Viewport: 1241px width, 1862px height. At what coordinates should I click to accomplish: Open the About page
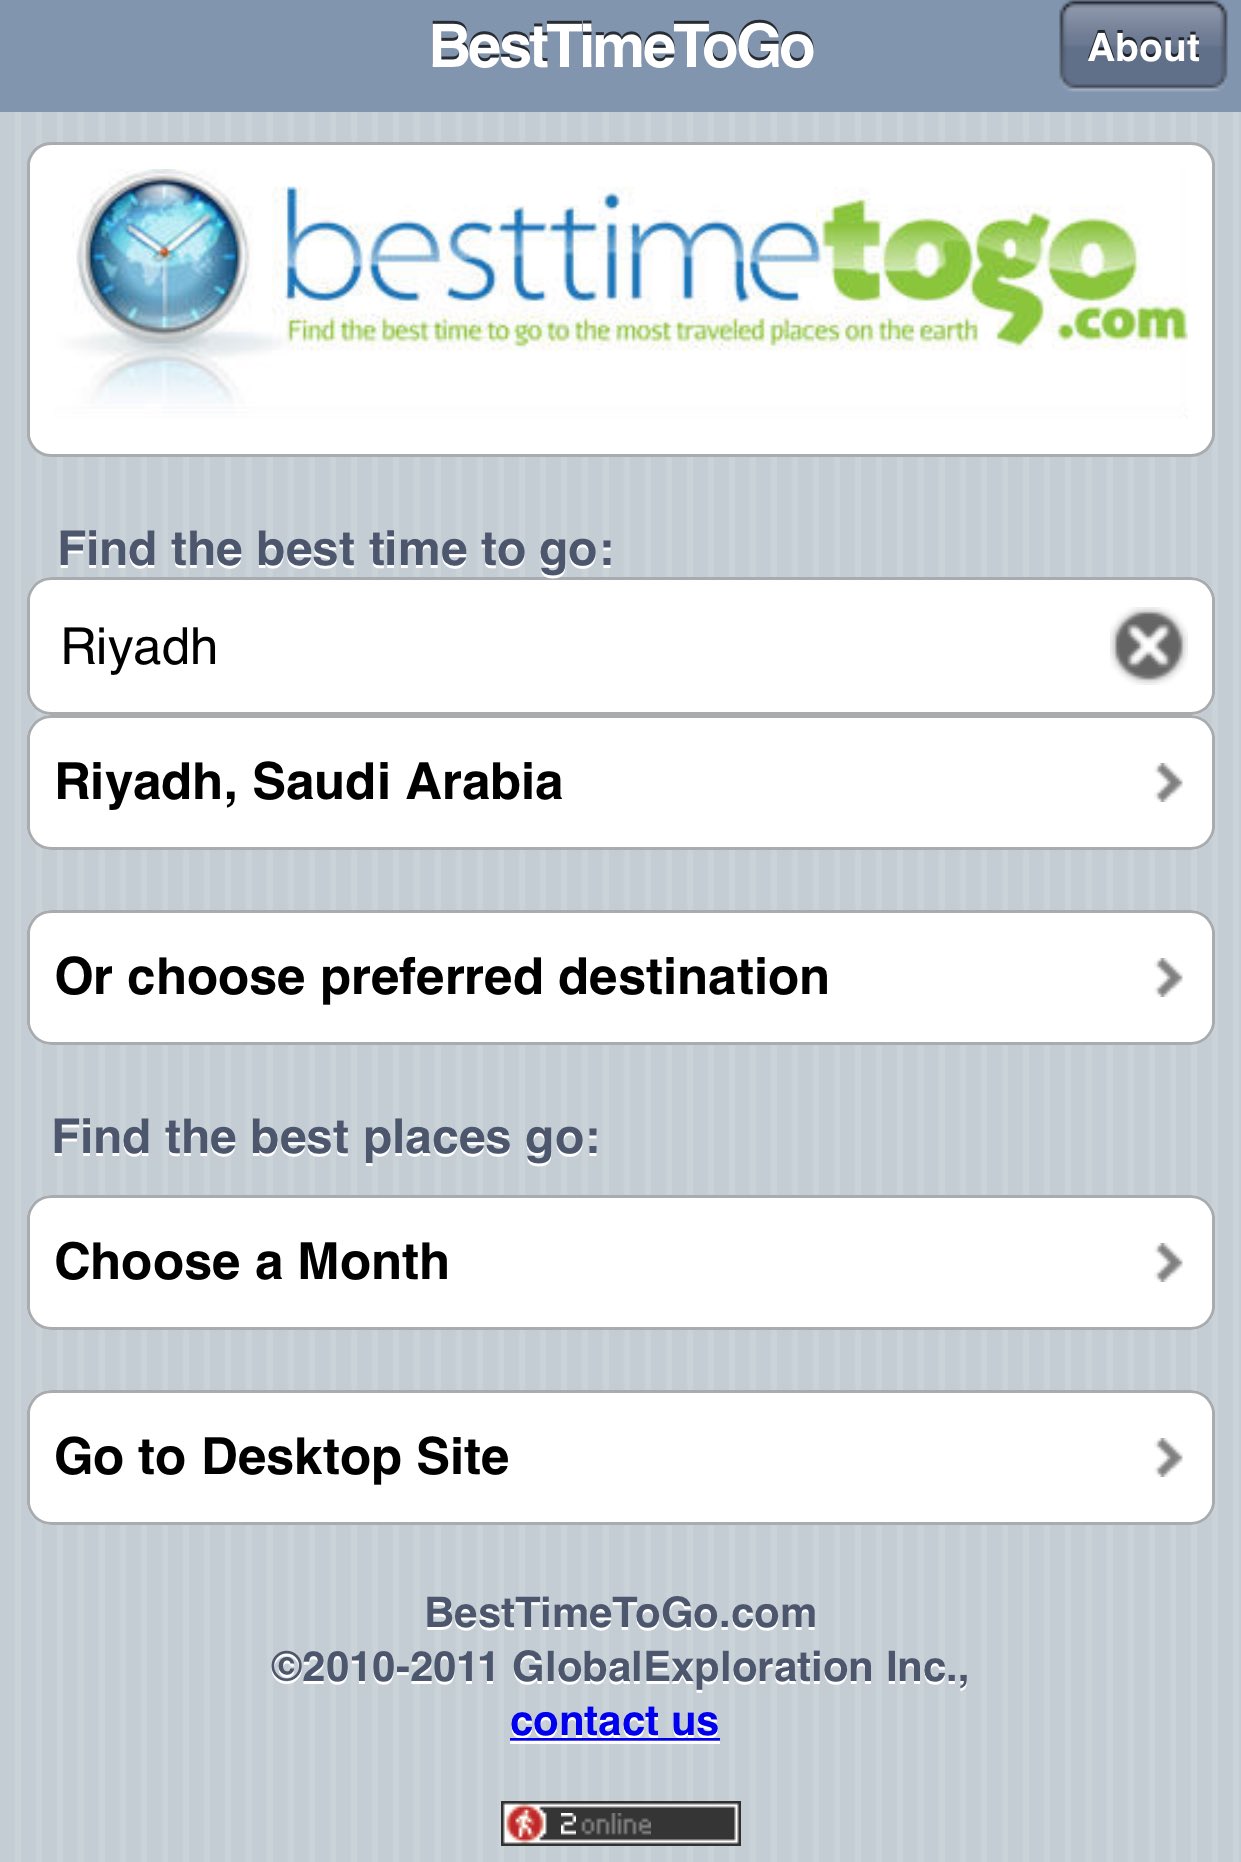click(1142, 47)
